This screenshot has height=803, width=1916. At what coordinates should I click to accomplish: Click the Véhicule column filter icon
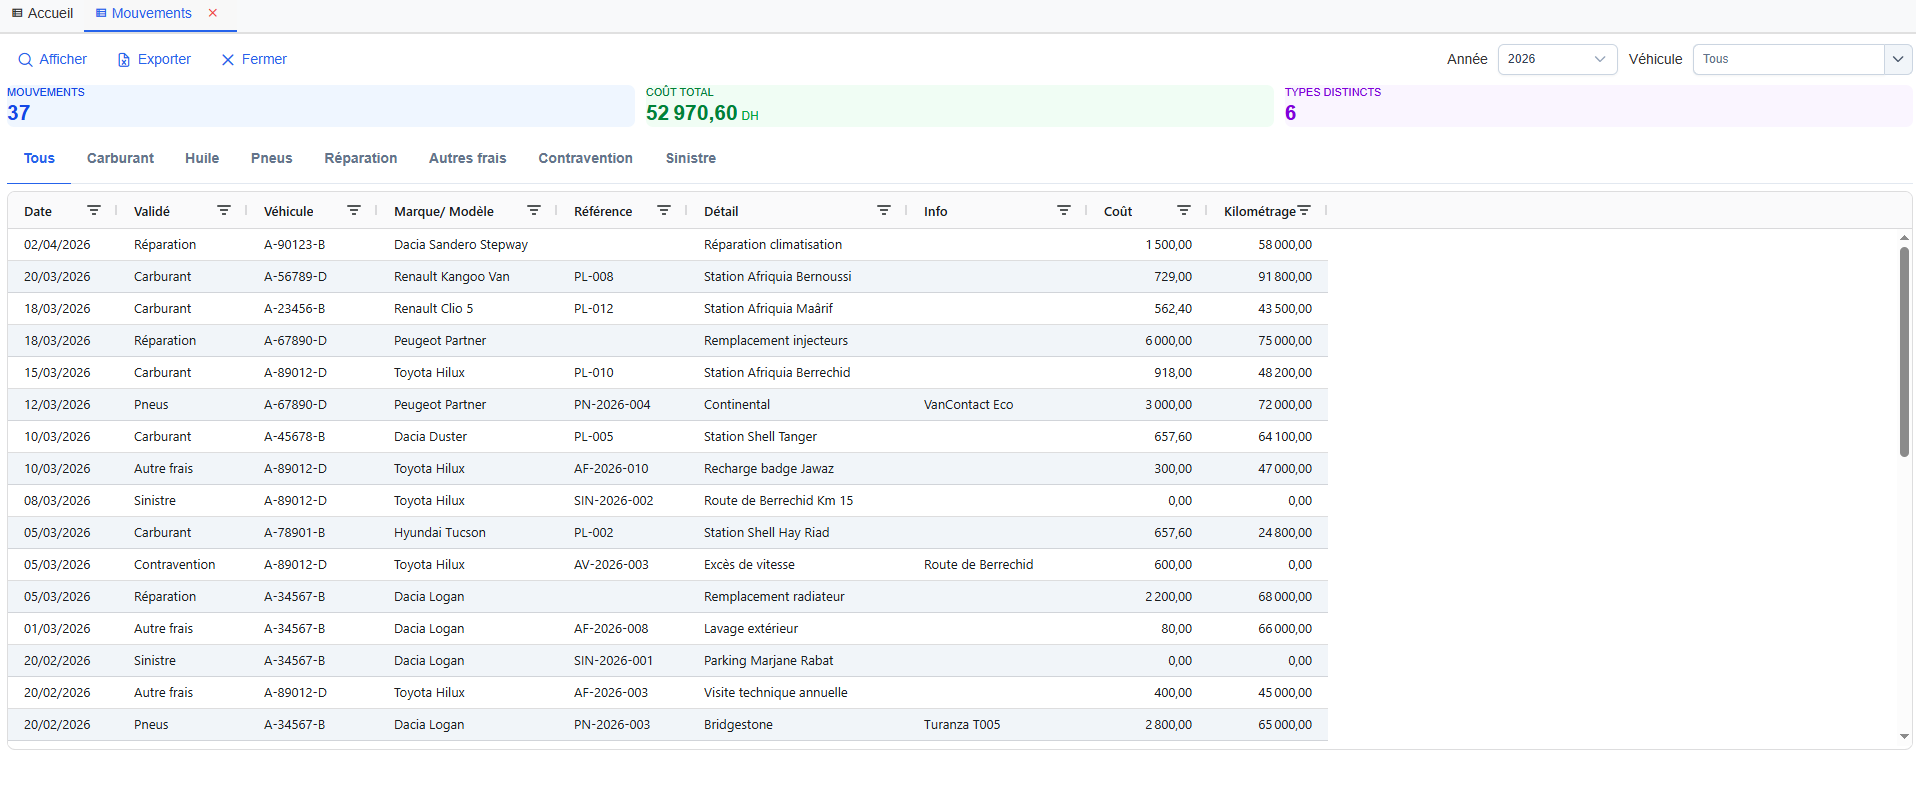tap(353, 211)
